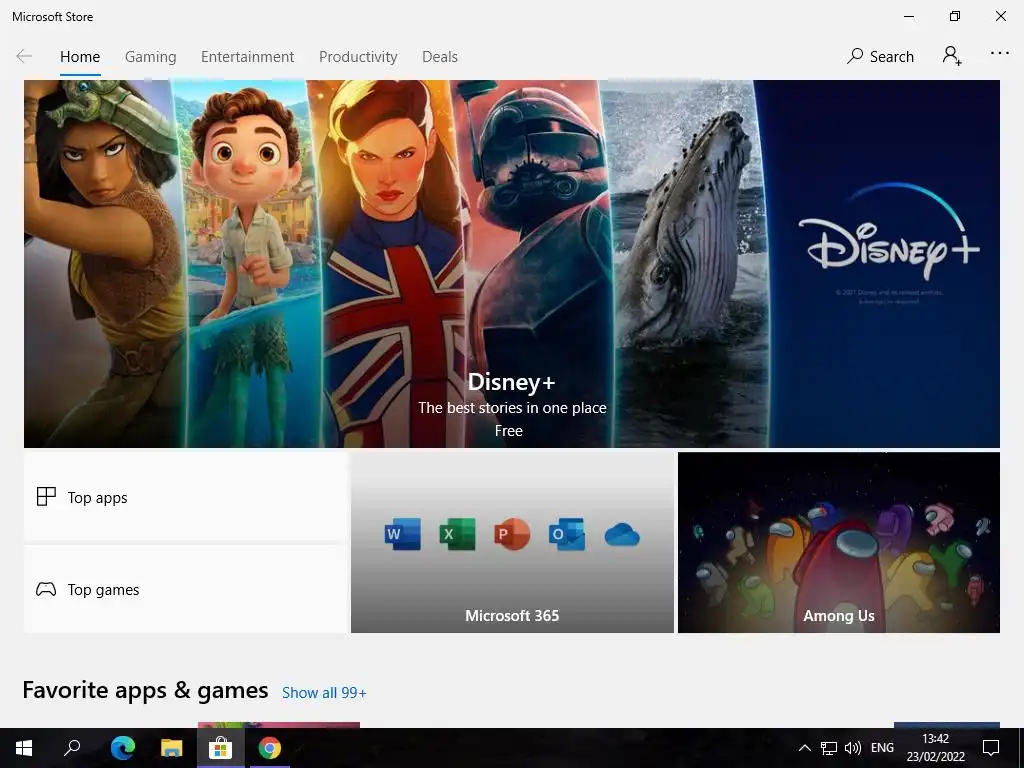Open the Deals tab
Viewport: 1024px width, 768px height.
[440, 57]
